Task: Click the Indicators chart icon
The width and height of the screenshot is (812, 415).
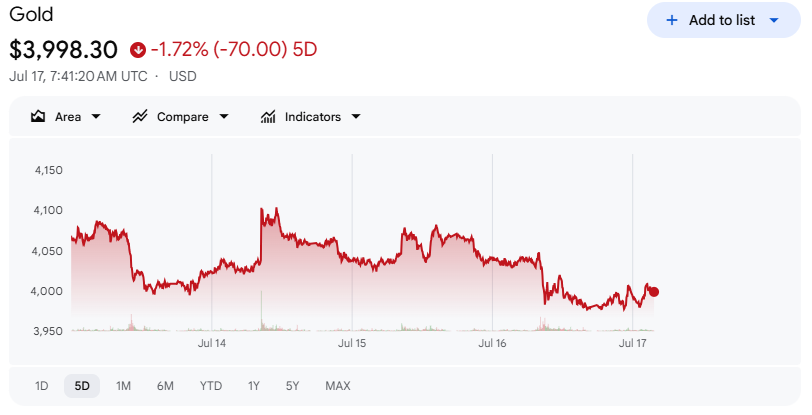Action: pos(268,117)
